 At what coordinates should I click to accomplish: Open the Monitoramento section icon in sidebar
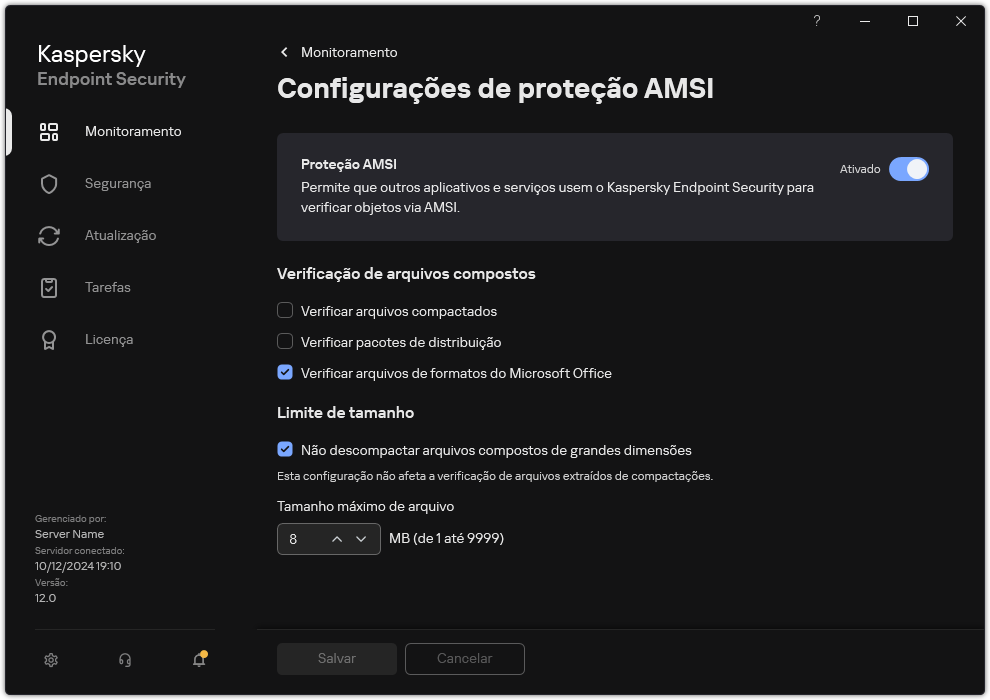pos(49,131)
